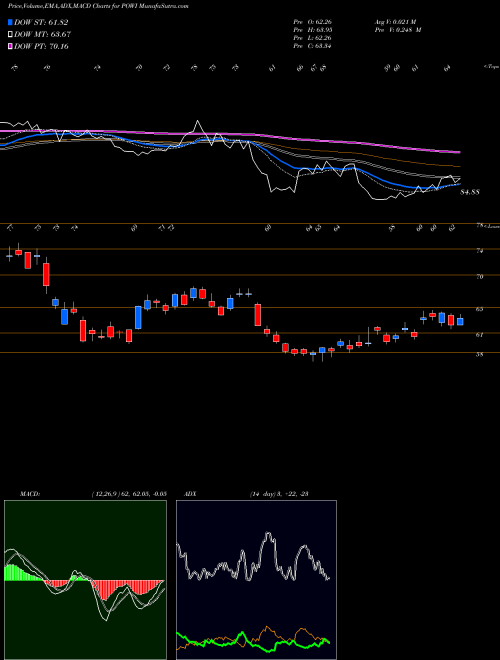Select the 'DOW ST: 61.82' legend text
500x660 pixels.
point(41,22)
